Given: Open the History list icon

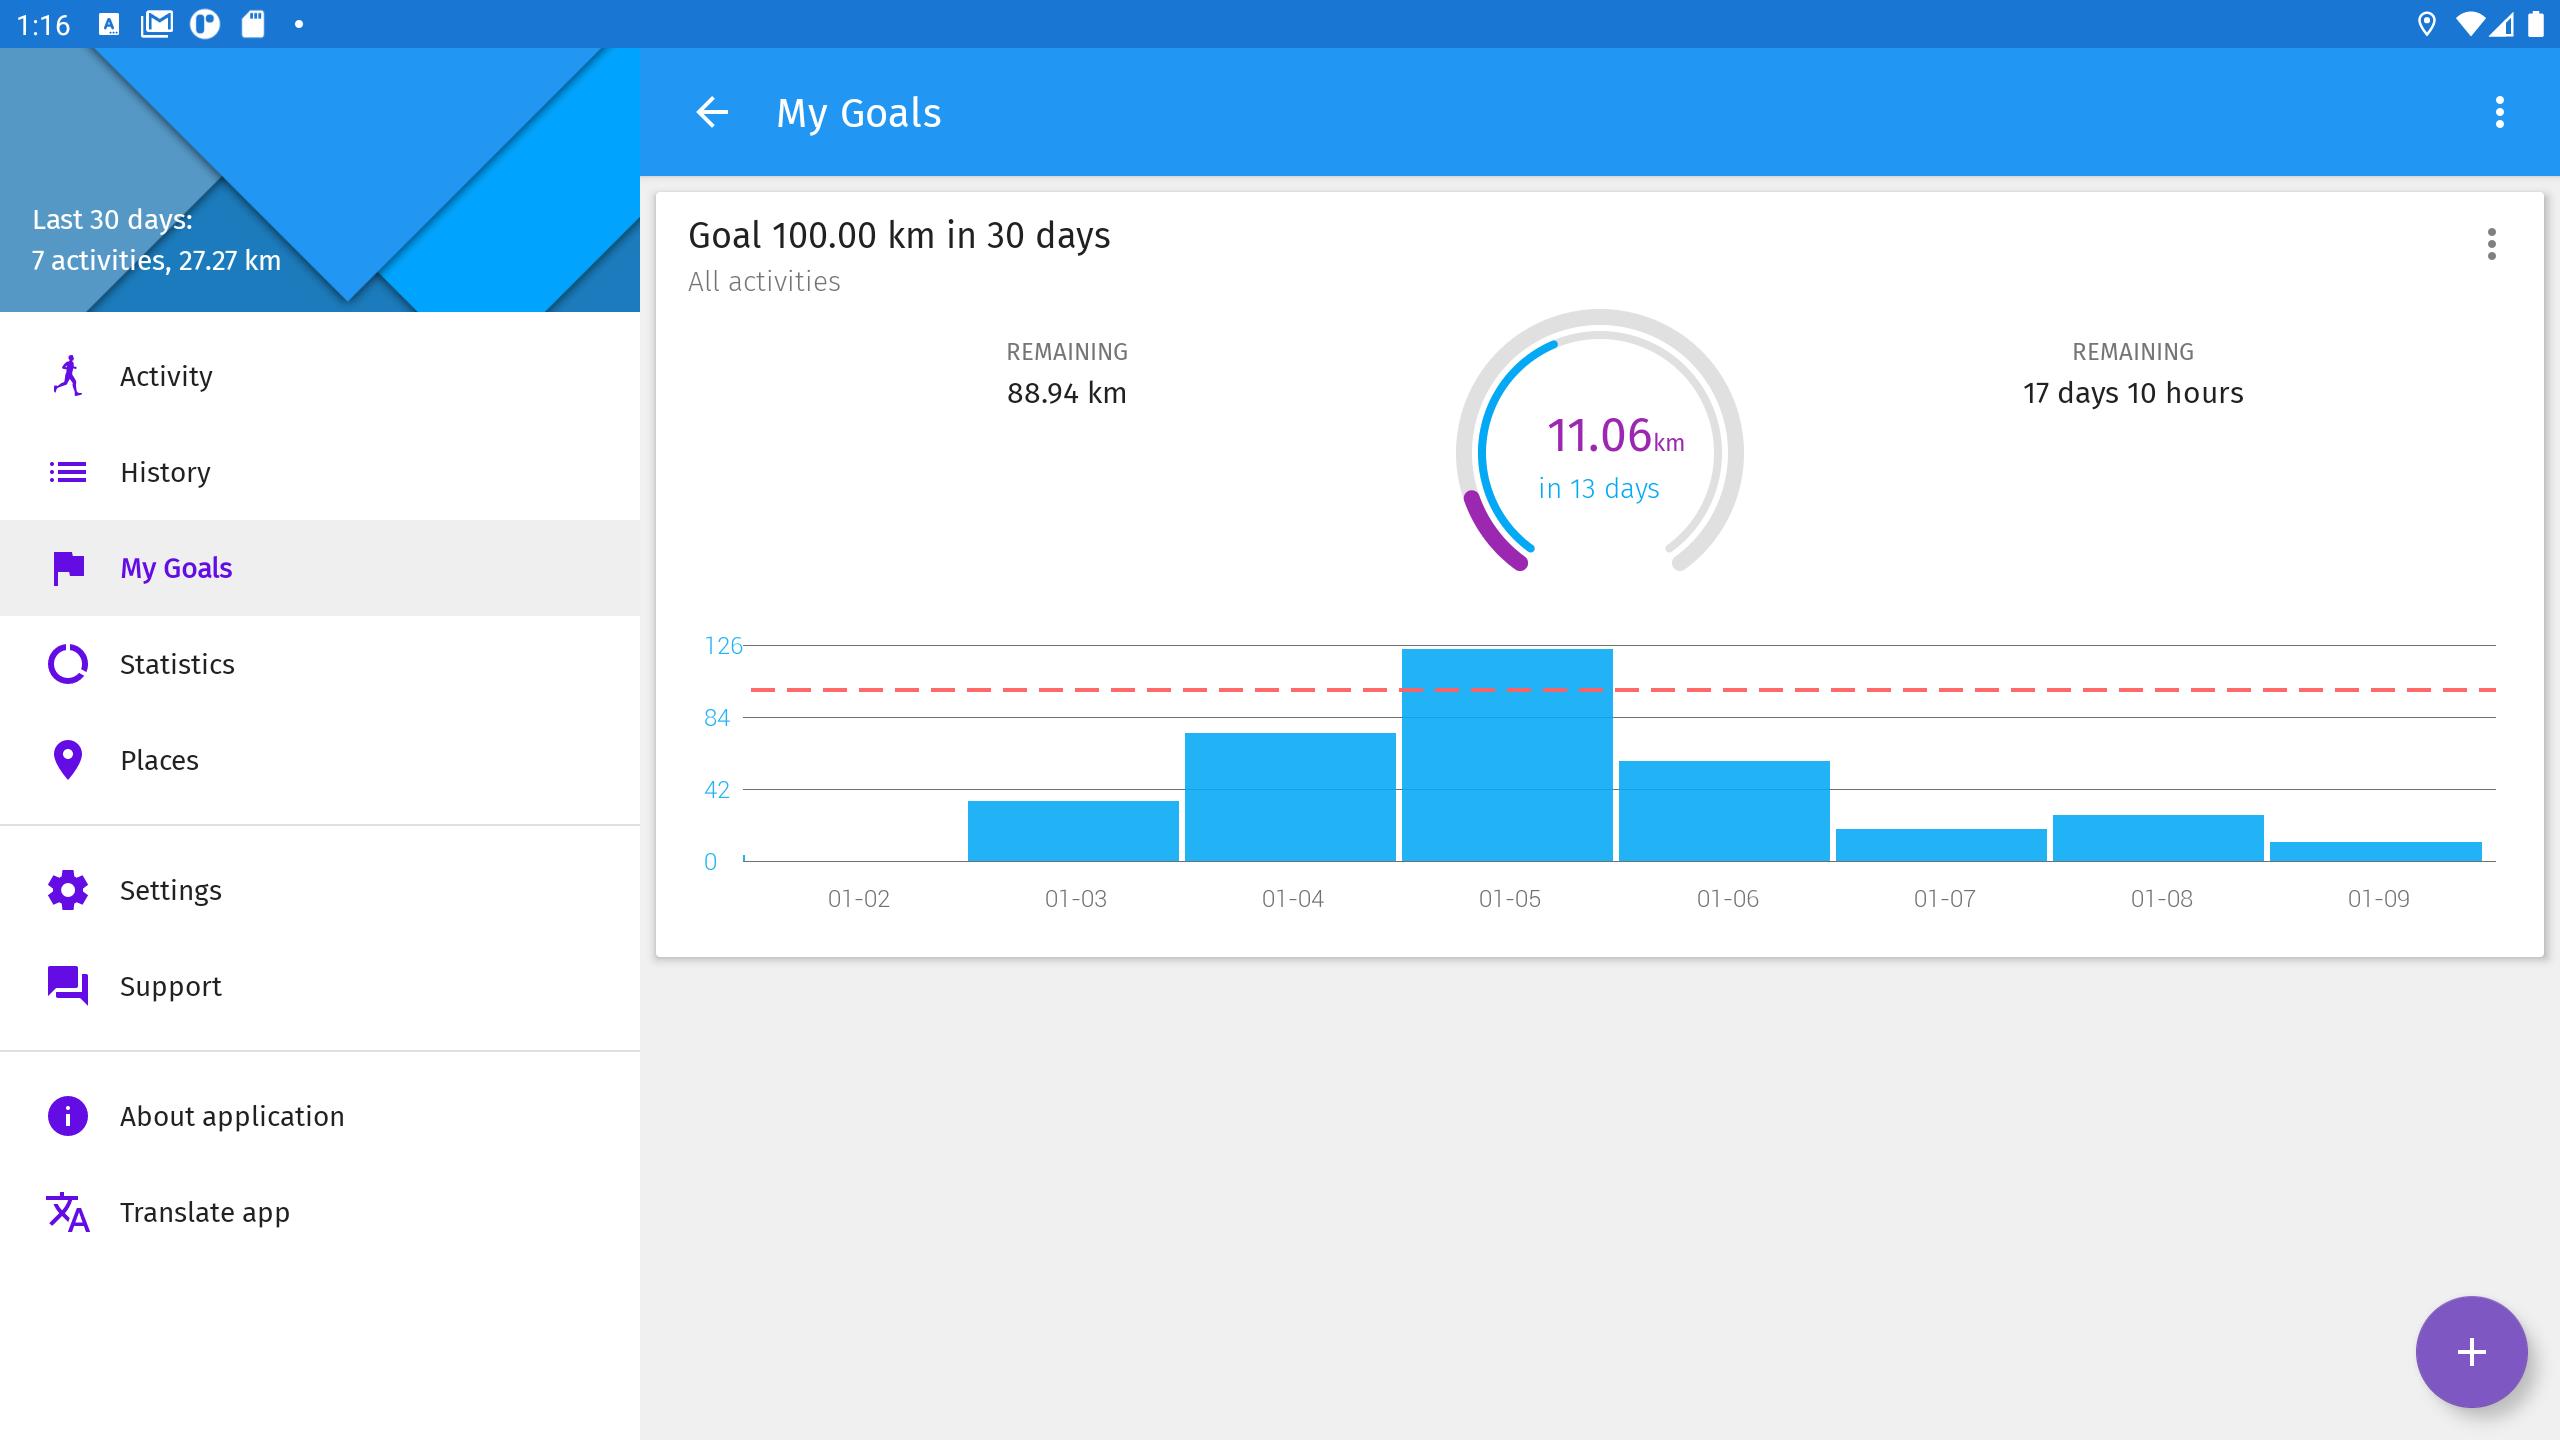Looking at the screenshot, I should pos(68,472).
